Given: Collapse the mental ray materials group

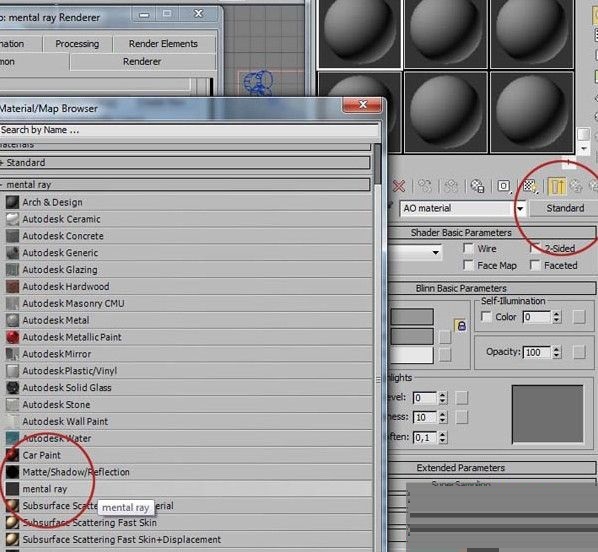Looking at the screenshot, I should 185,185.
